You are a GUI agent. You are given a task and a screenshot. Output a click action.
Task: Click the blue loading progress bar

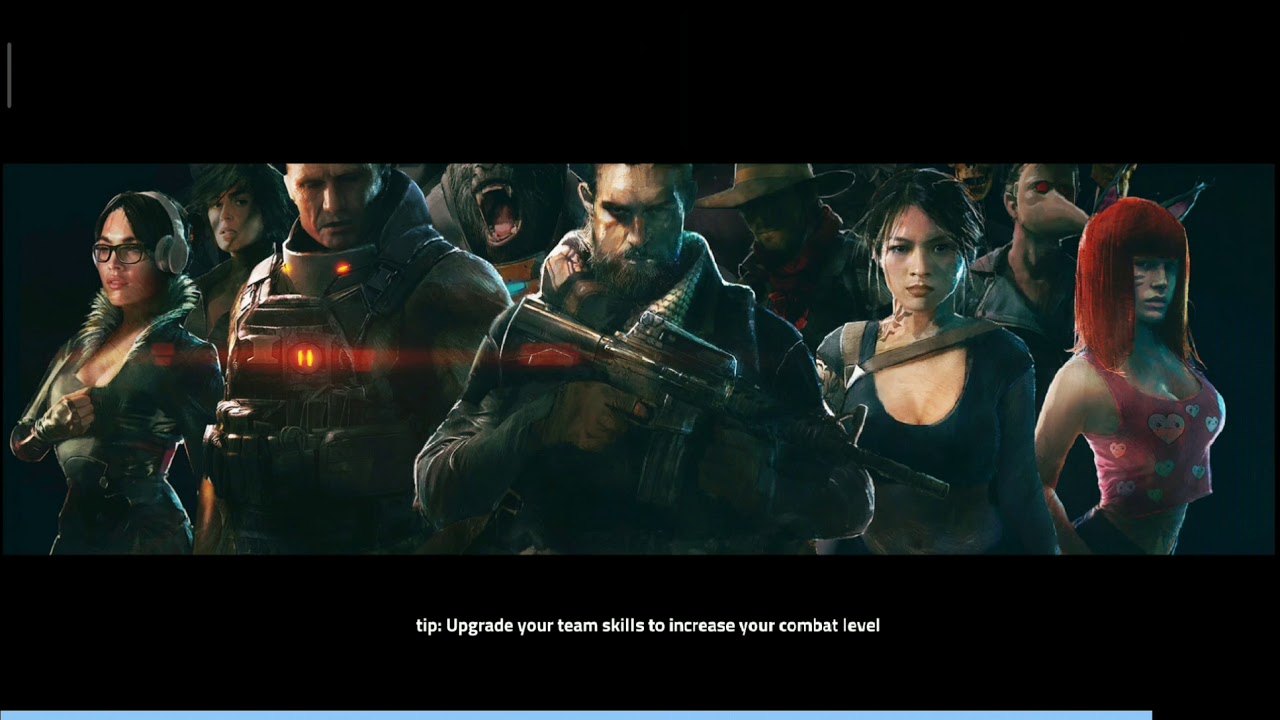[x=576, y=715]
